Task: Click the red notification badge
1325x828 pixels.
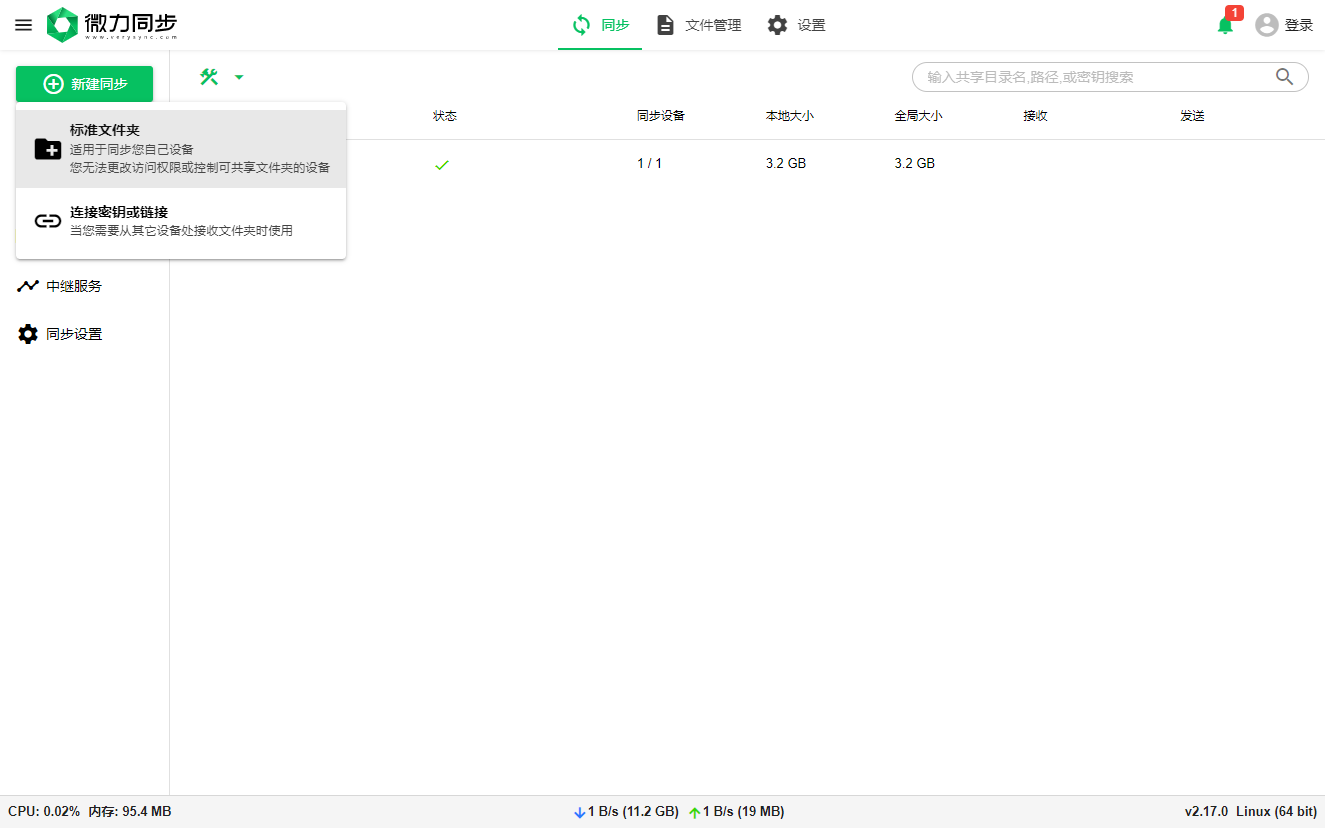Action: point(1234,13)
